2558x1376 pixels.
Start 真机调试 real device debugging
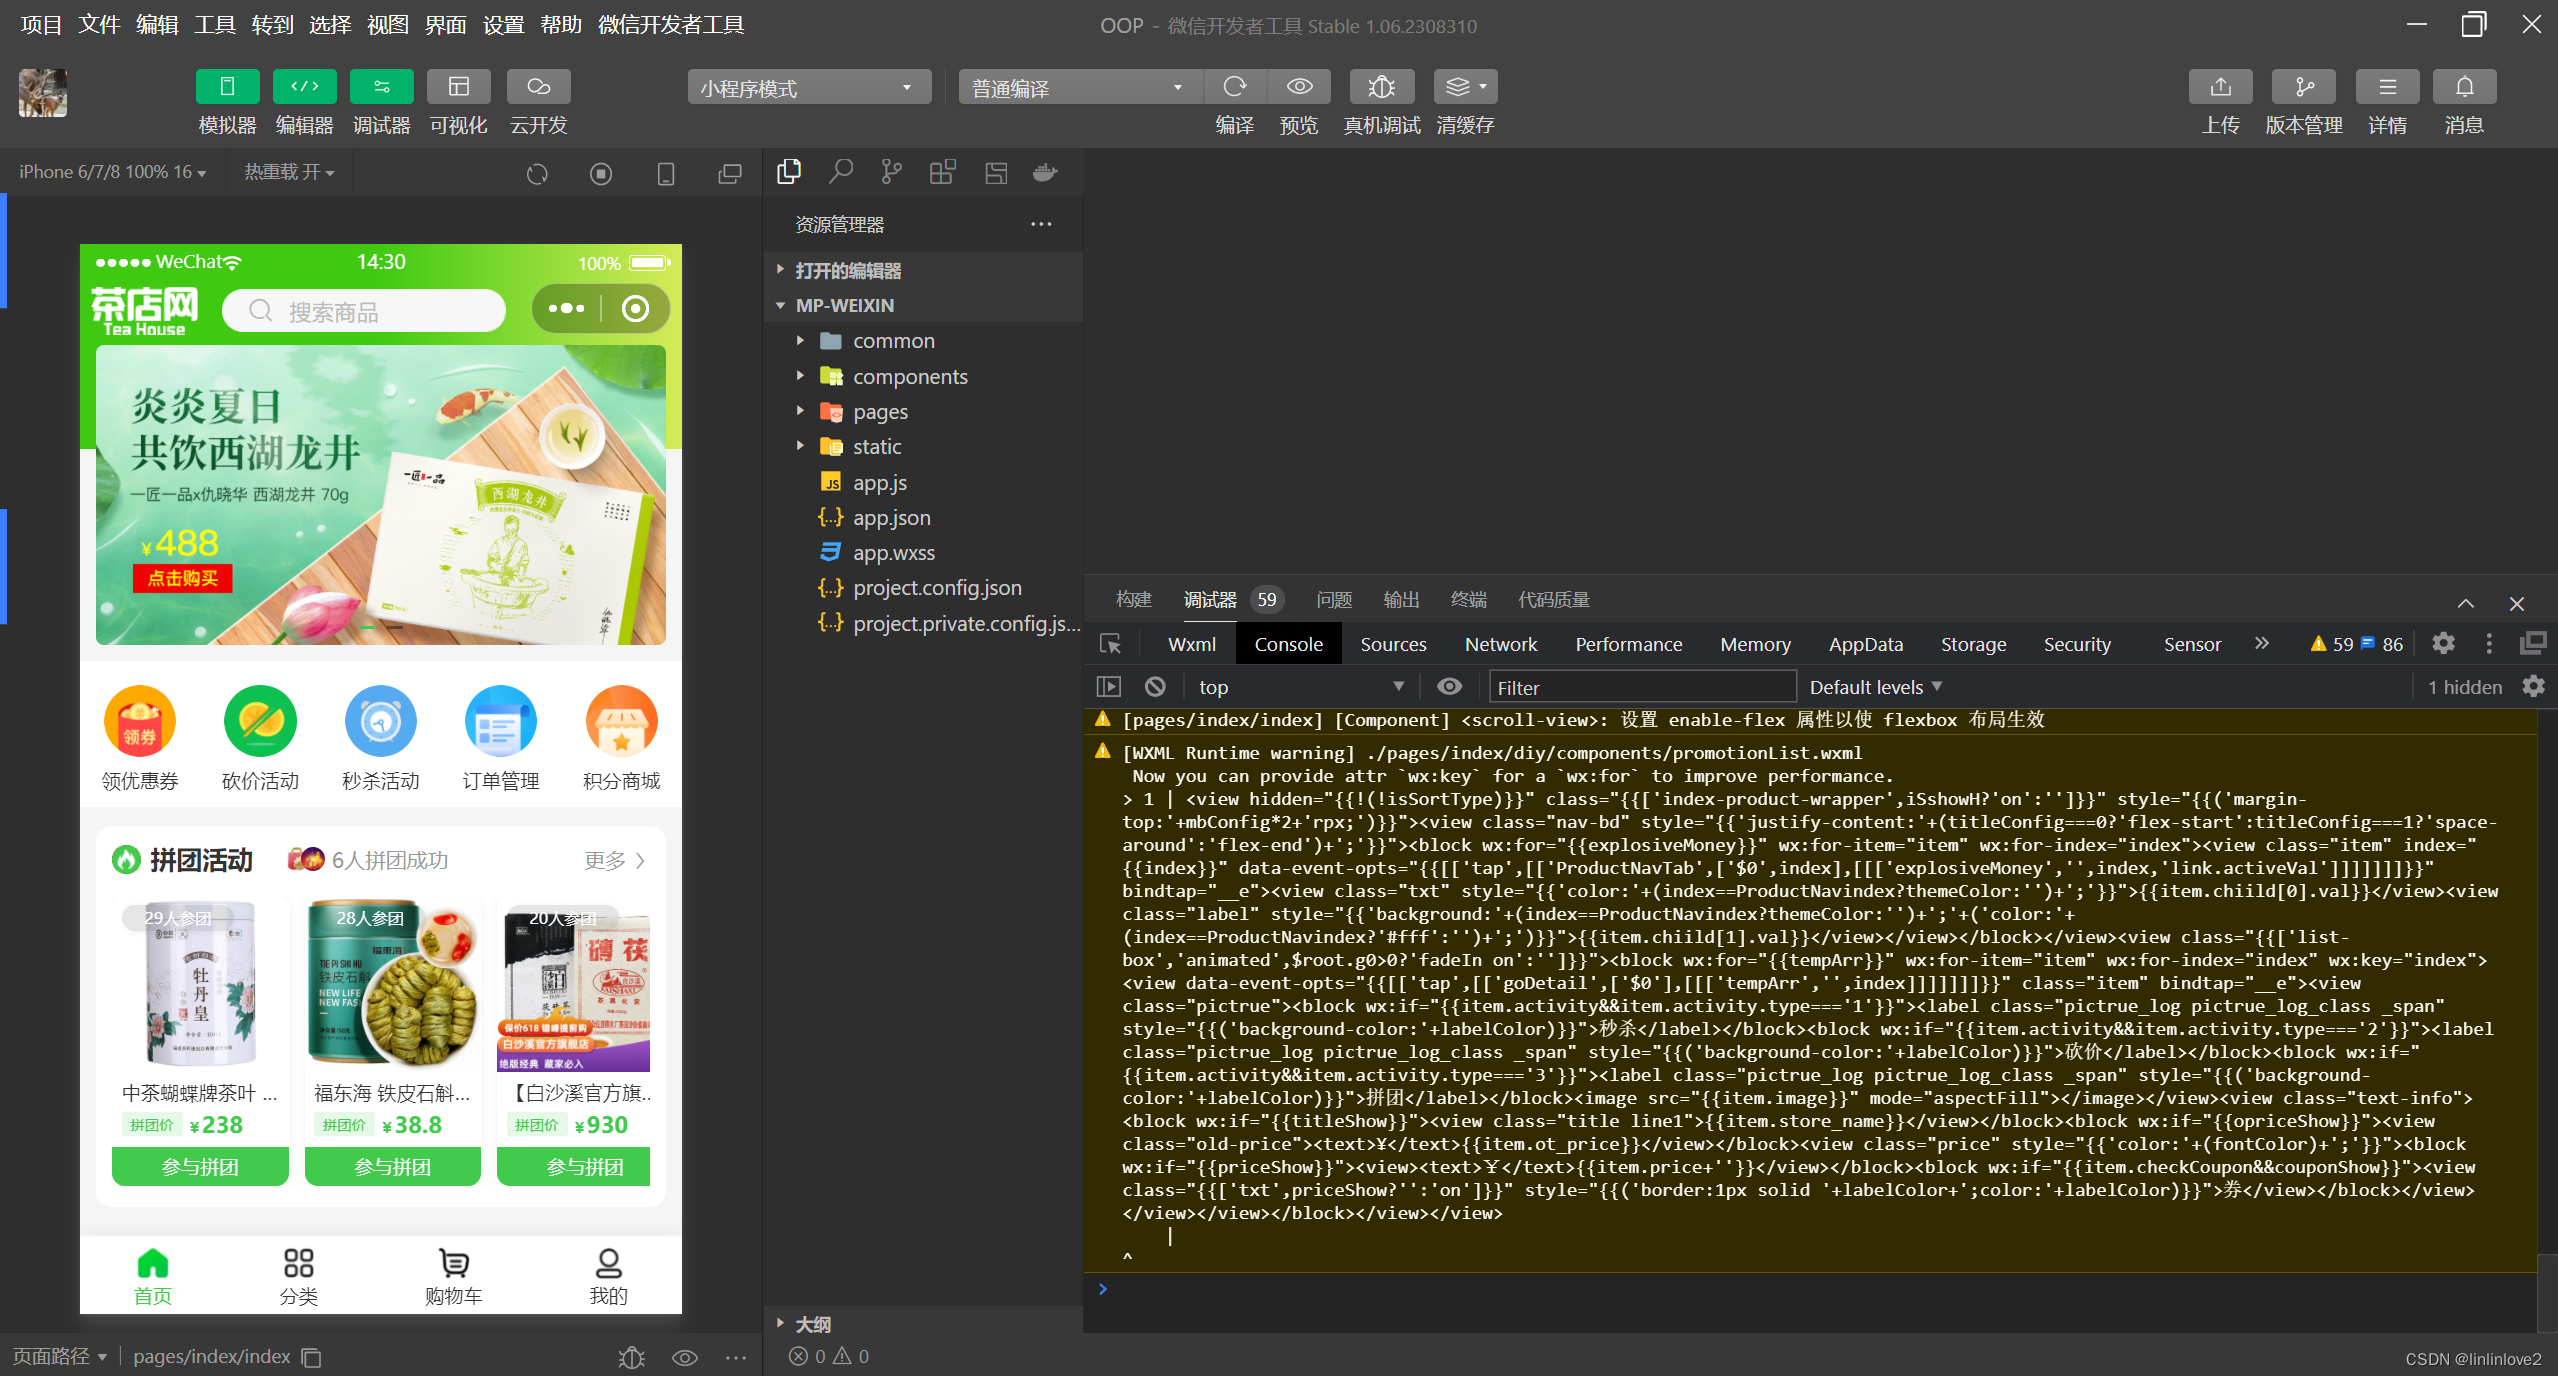[x=1381, y=87]
